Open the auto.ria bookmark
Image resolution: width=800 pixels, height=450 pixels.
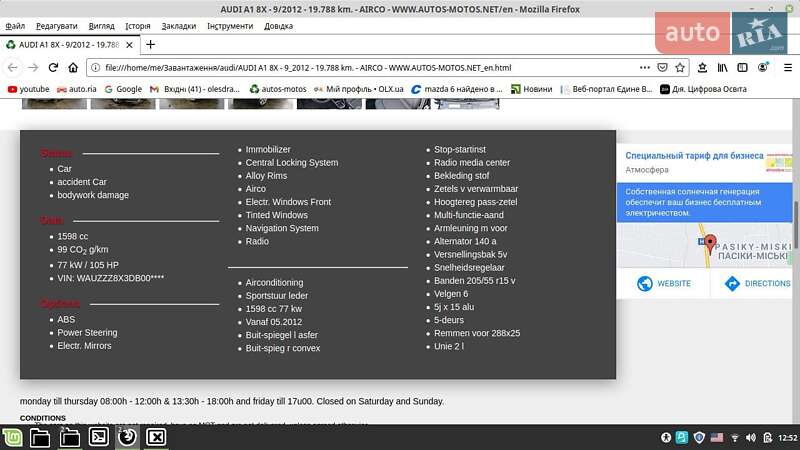click(76, 89)
